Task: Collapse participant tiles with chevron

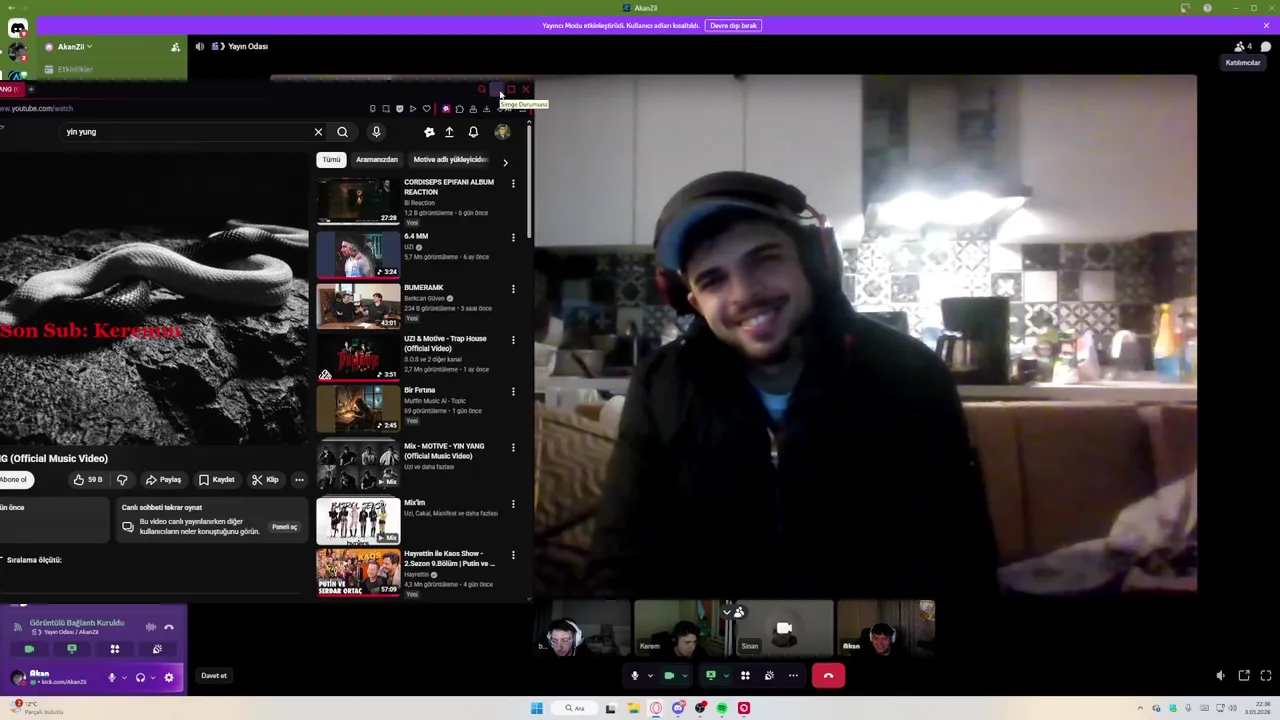Action: (727, 612)
